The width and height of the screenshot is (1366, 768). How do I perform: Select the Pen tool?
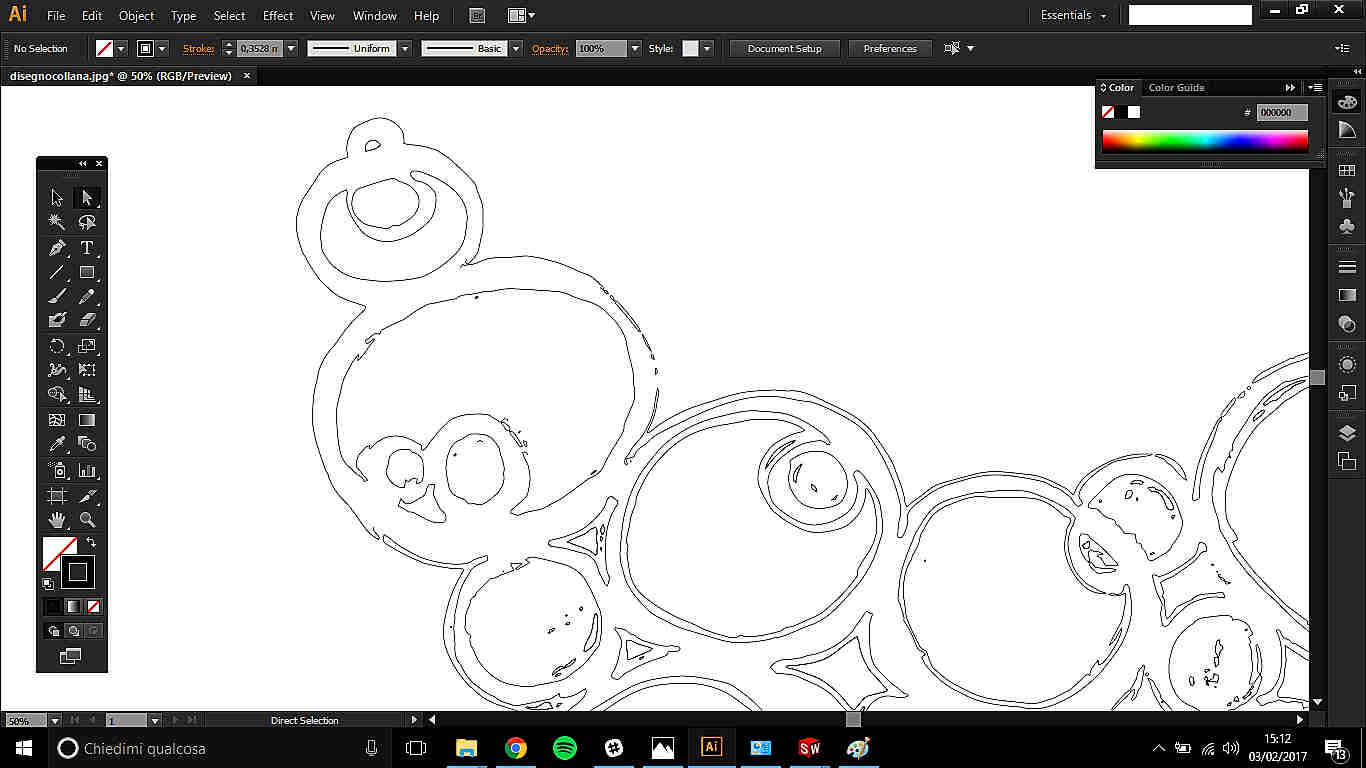[57, 248]
